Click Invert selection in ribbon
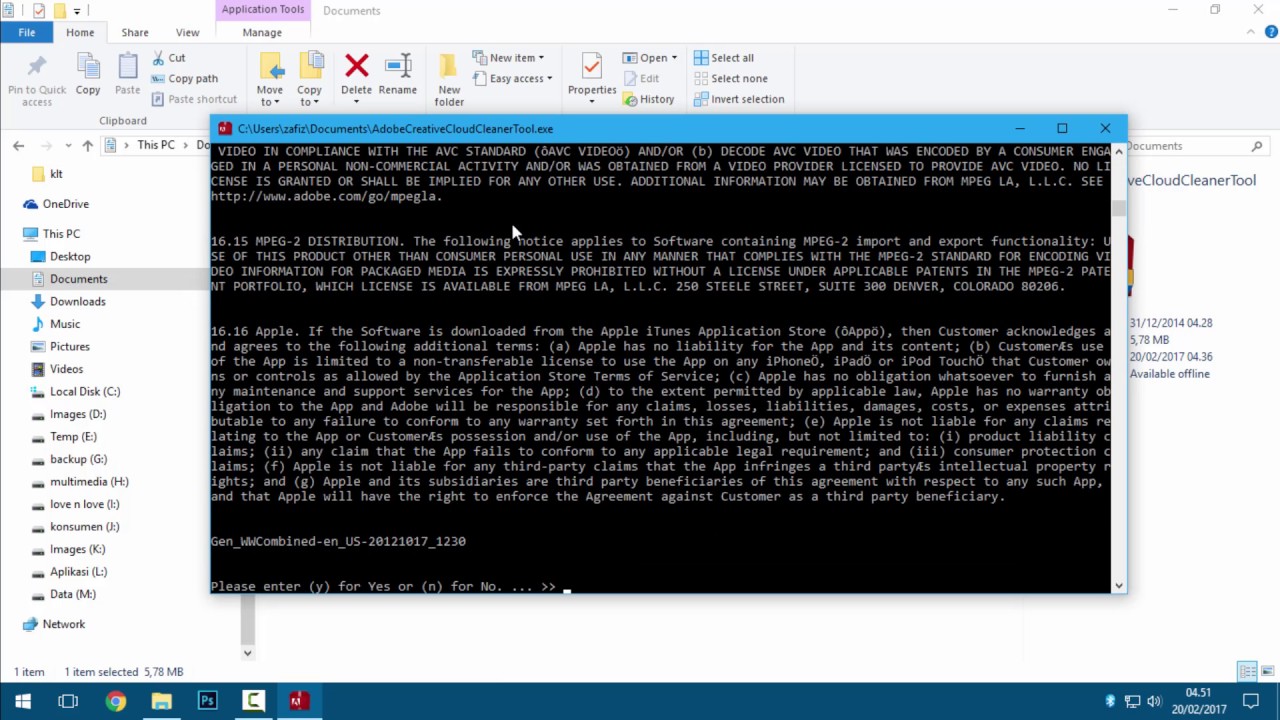The image size is (1280, 720). pyautogui.click(x=739, y=99)
